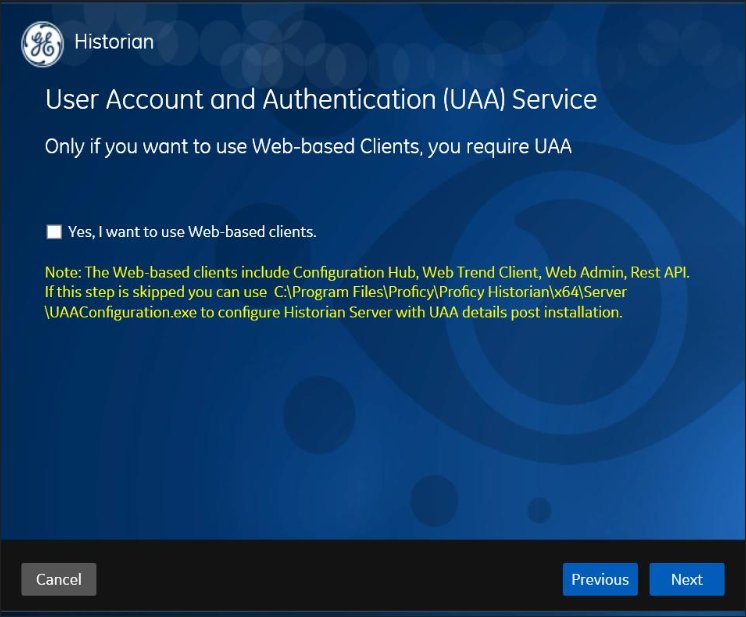Click the note line with the 'C:\Program Files\Proficy' path

click(x=335, y=292)
